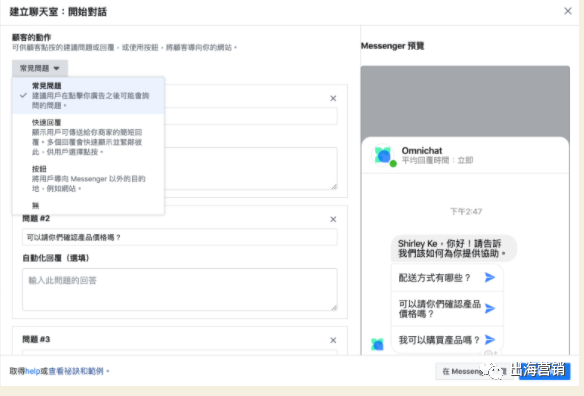This screenshot has width=584, height=396.
Task: Click the question #1 auto-reply textarea
Action: click(x=251, y=168)
